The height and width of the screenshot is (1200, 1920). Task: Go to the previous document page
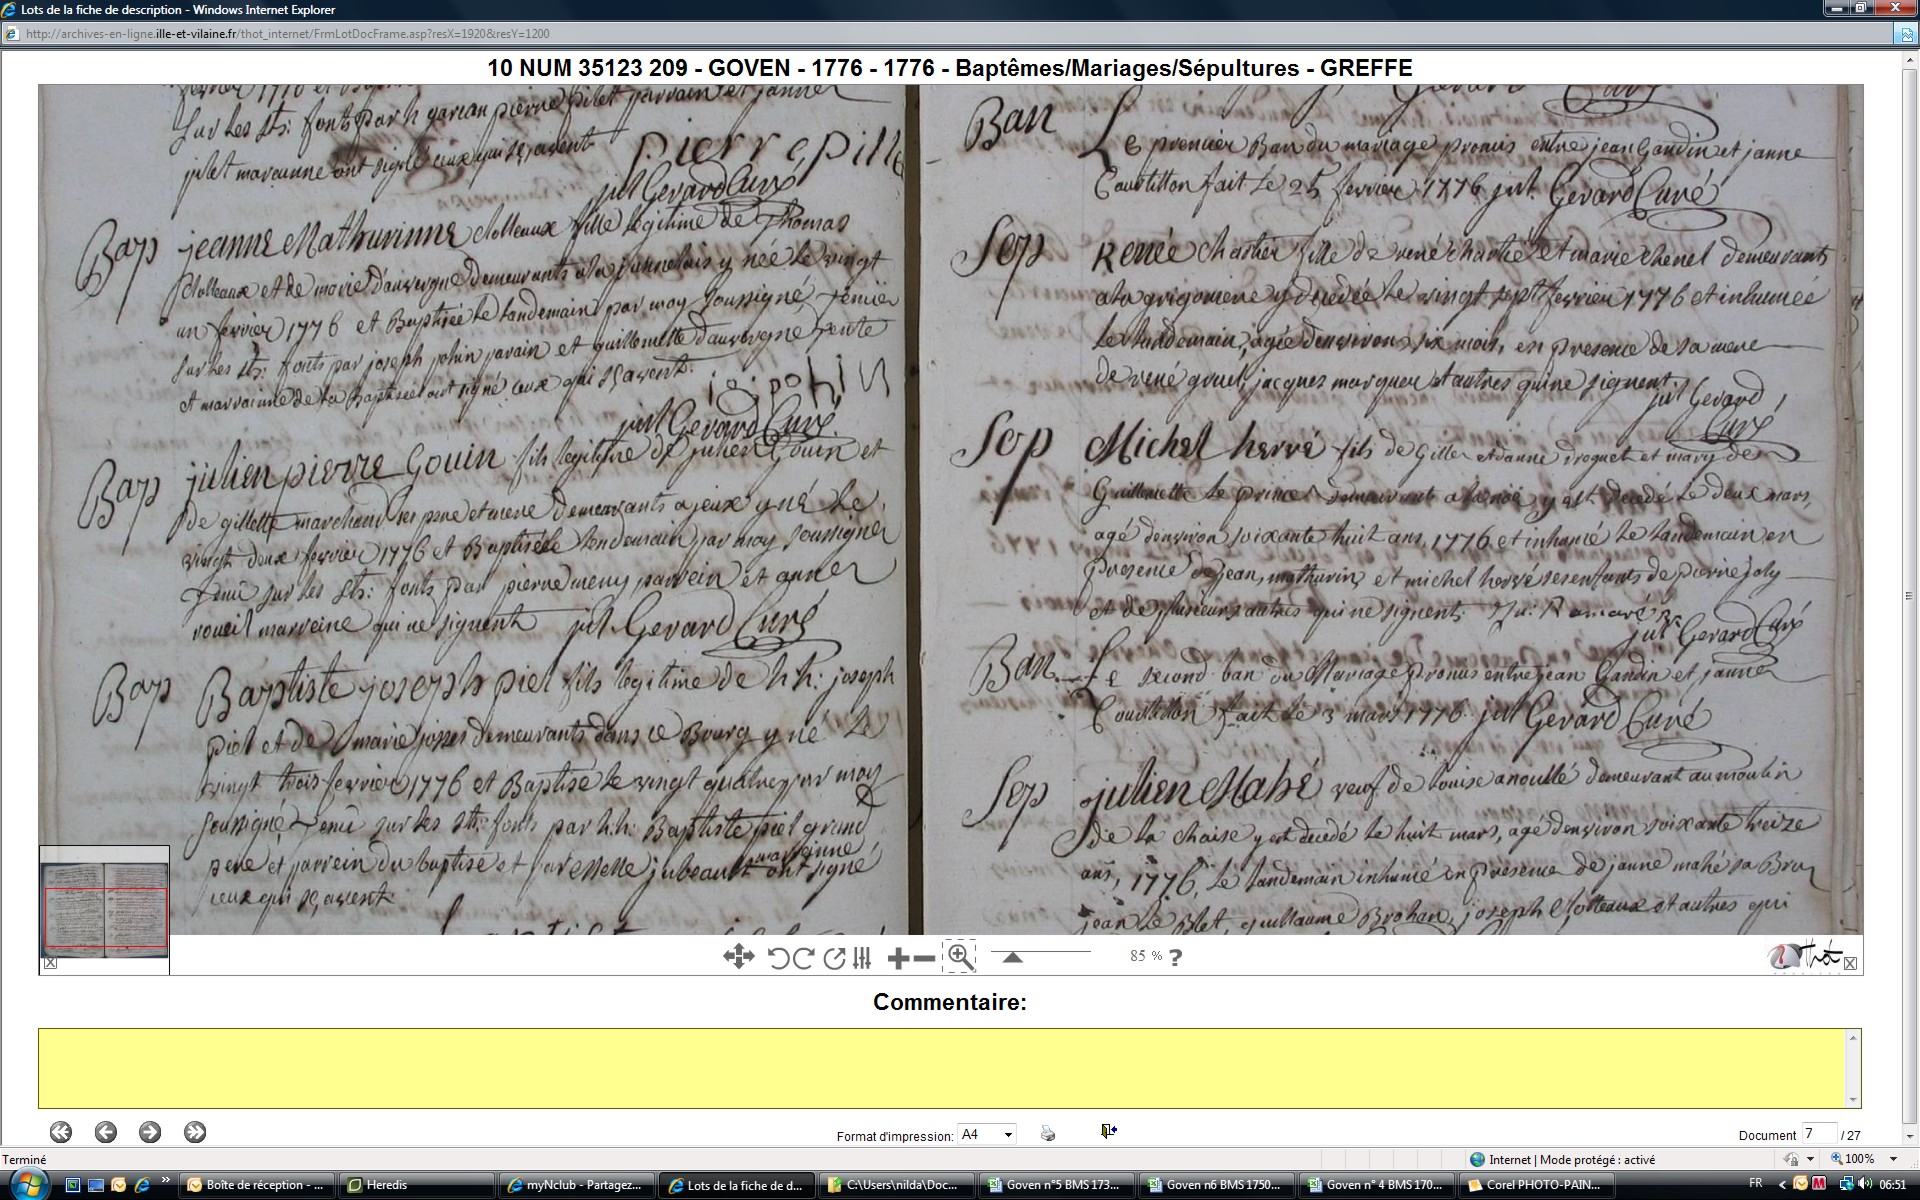(105, 1132)
